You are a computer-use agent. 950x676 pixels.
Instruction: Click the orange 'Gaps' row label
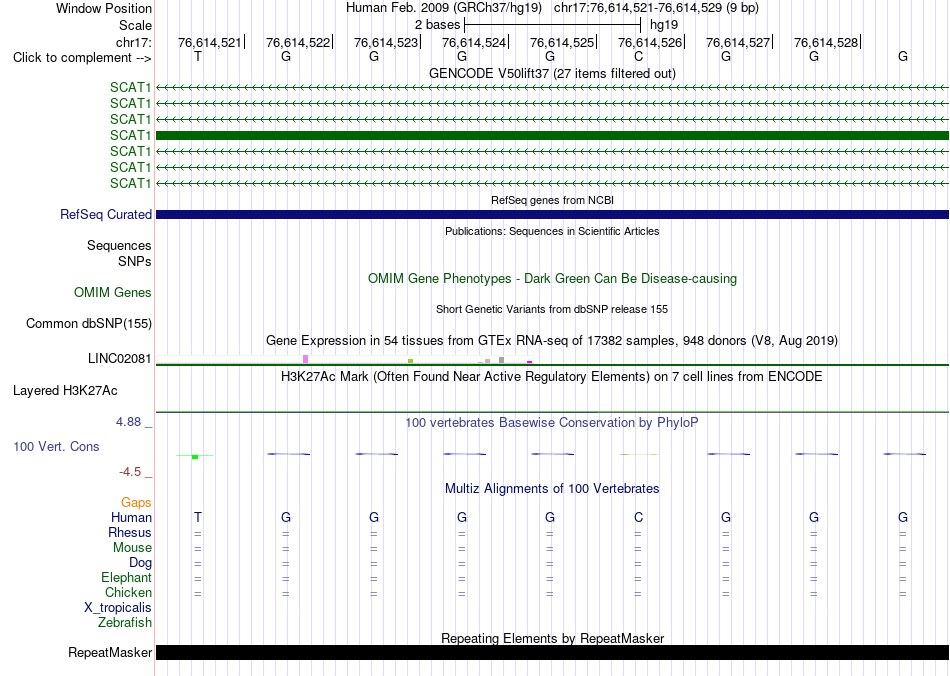click(x=136, y=502)
